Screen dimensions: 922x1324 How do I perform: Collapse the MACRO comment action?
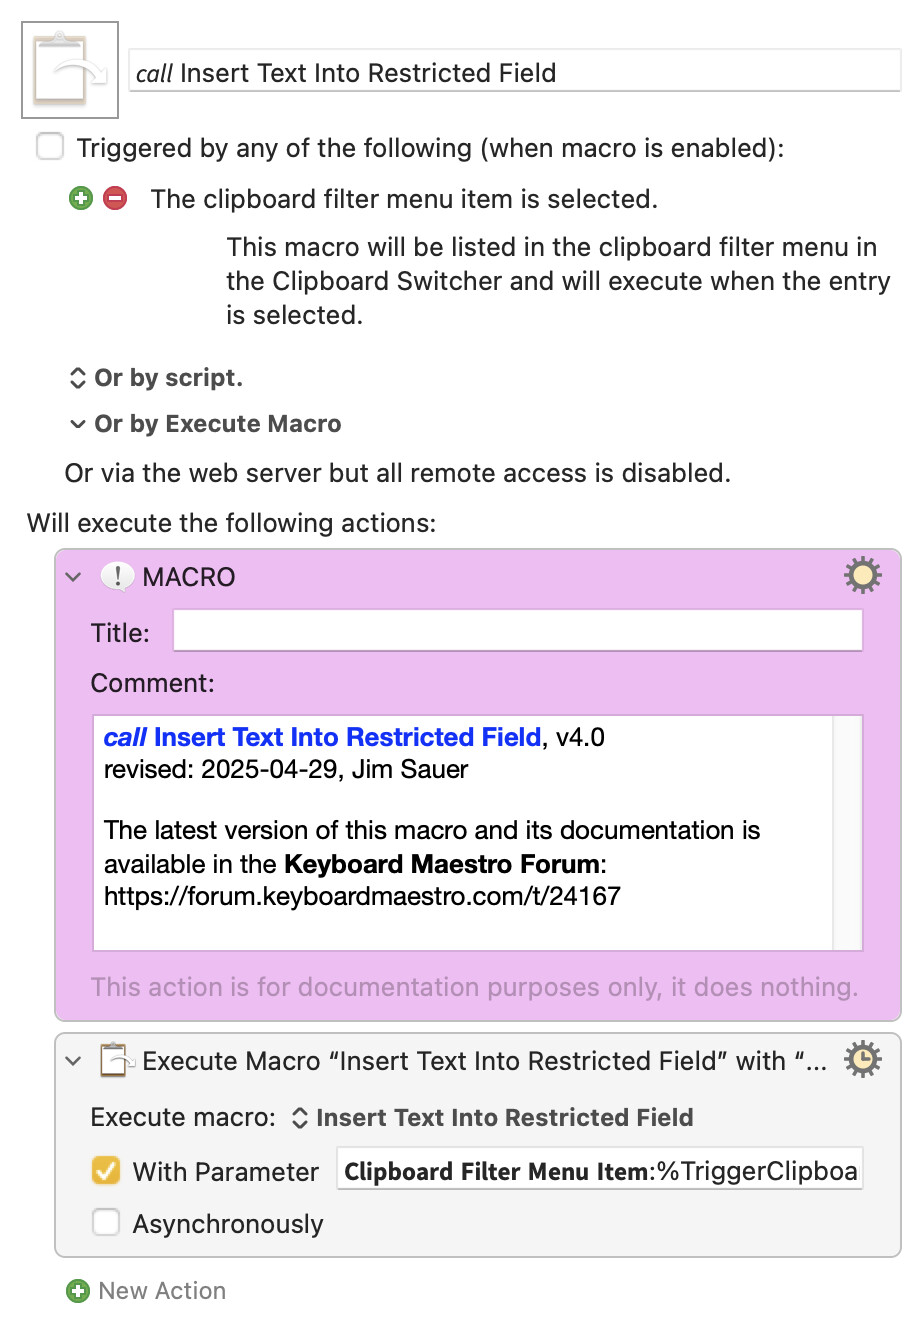(x=73, y=577)
